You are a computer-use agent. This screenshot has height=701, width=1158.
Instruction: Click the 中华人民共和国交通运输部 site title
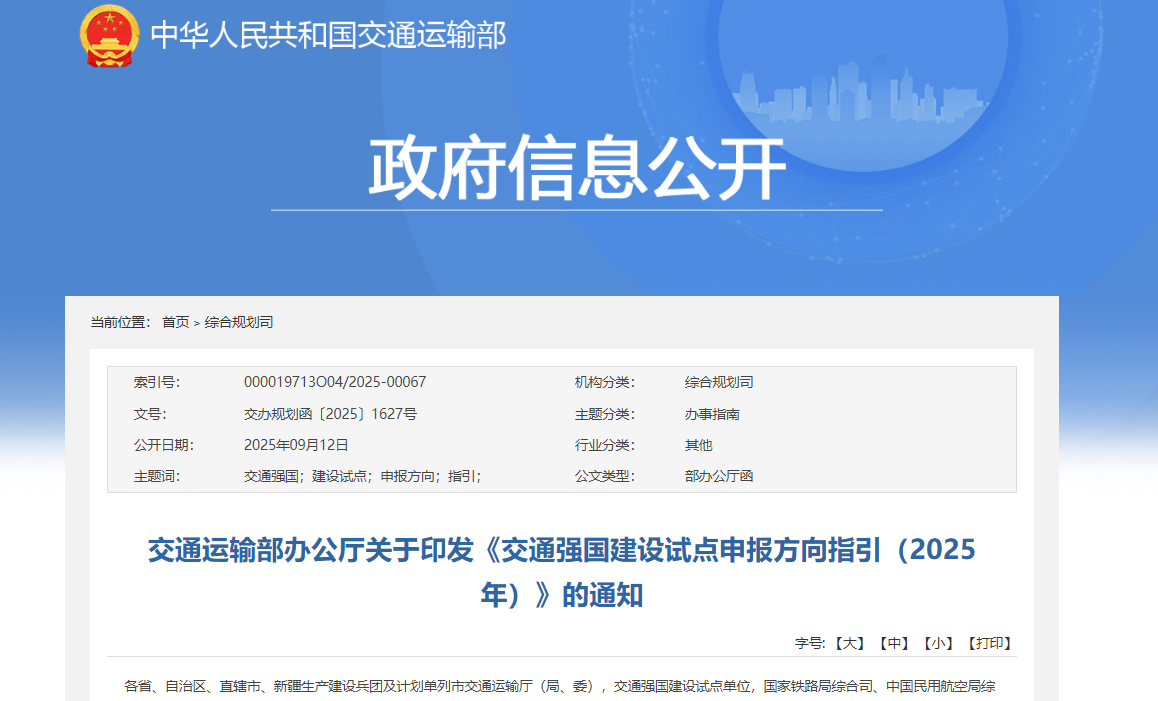[x=328, y=35]
